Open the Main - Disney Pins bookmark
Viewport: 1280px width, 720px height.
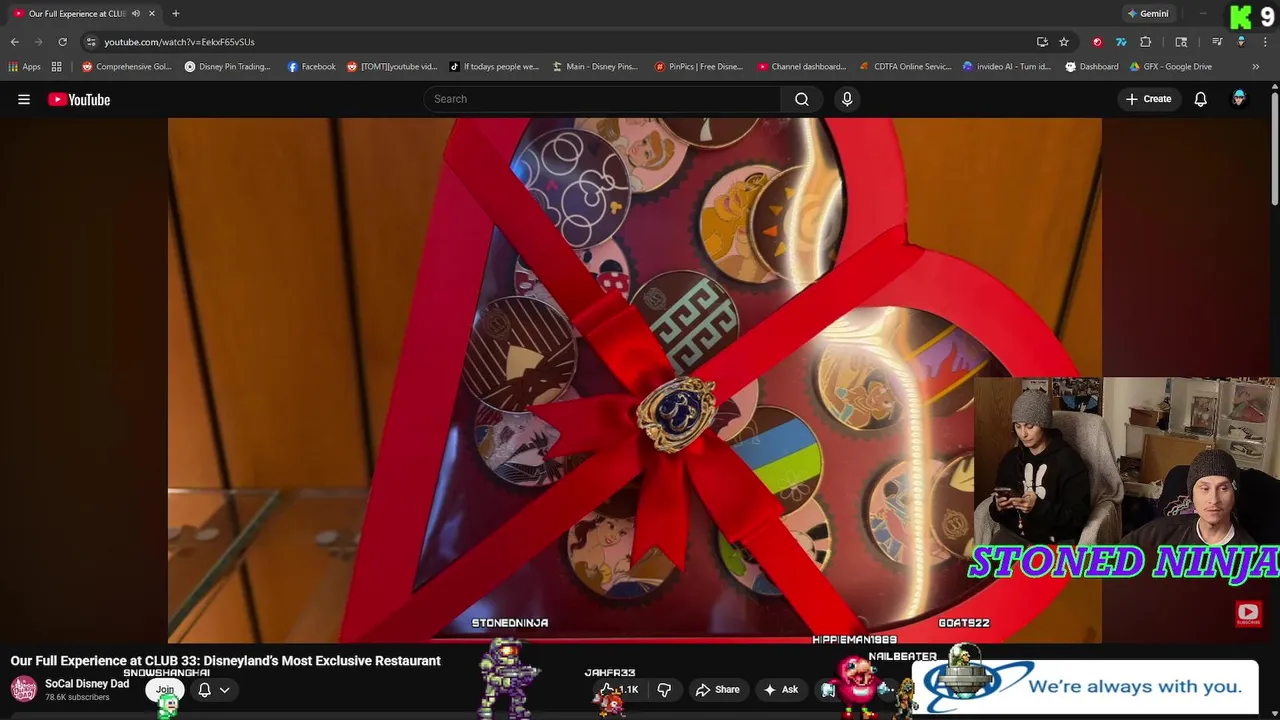point(595,67)
